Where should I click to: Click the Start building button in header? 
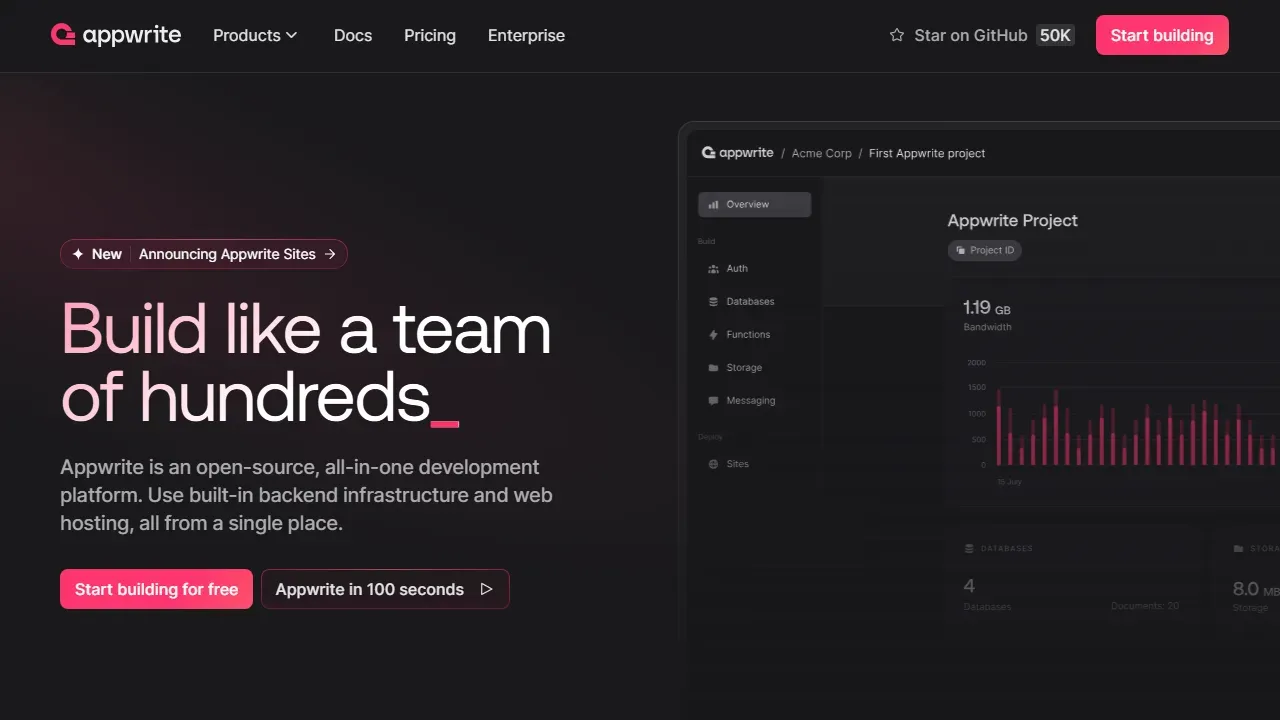[1162, 35]
